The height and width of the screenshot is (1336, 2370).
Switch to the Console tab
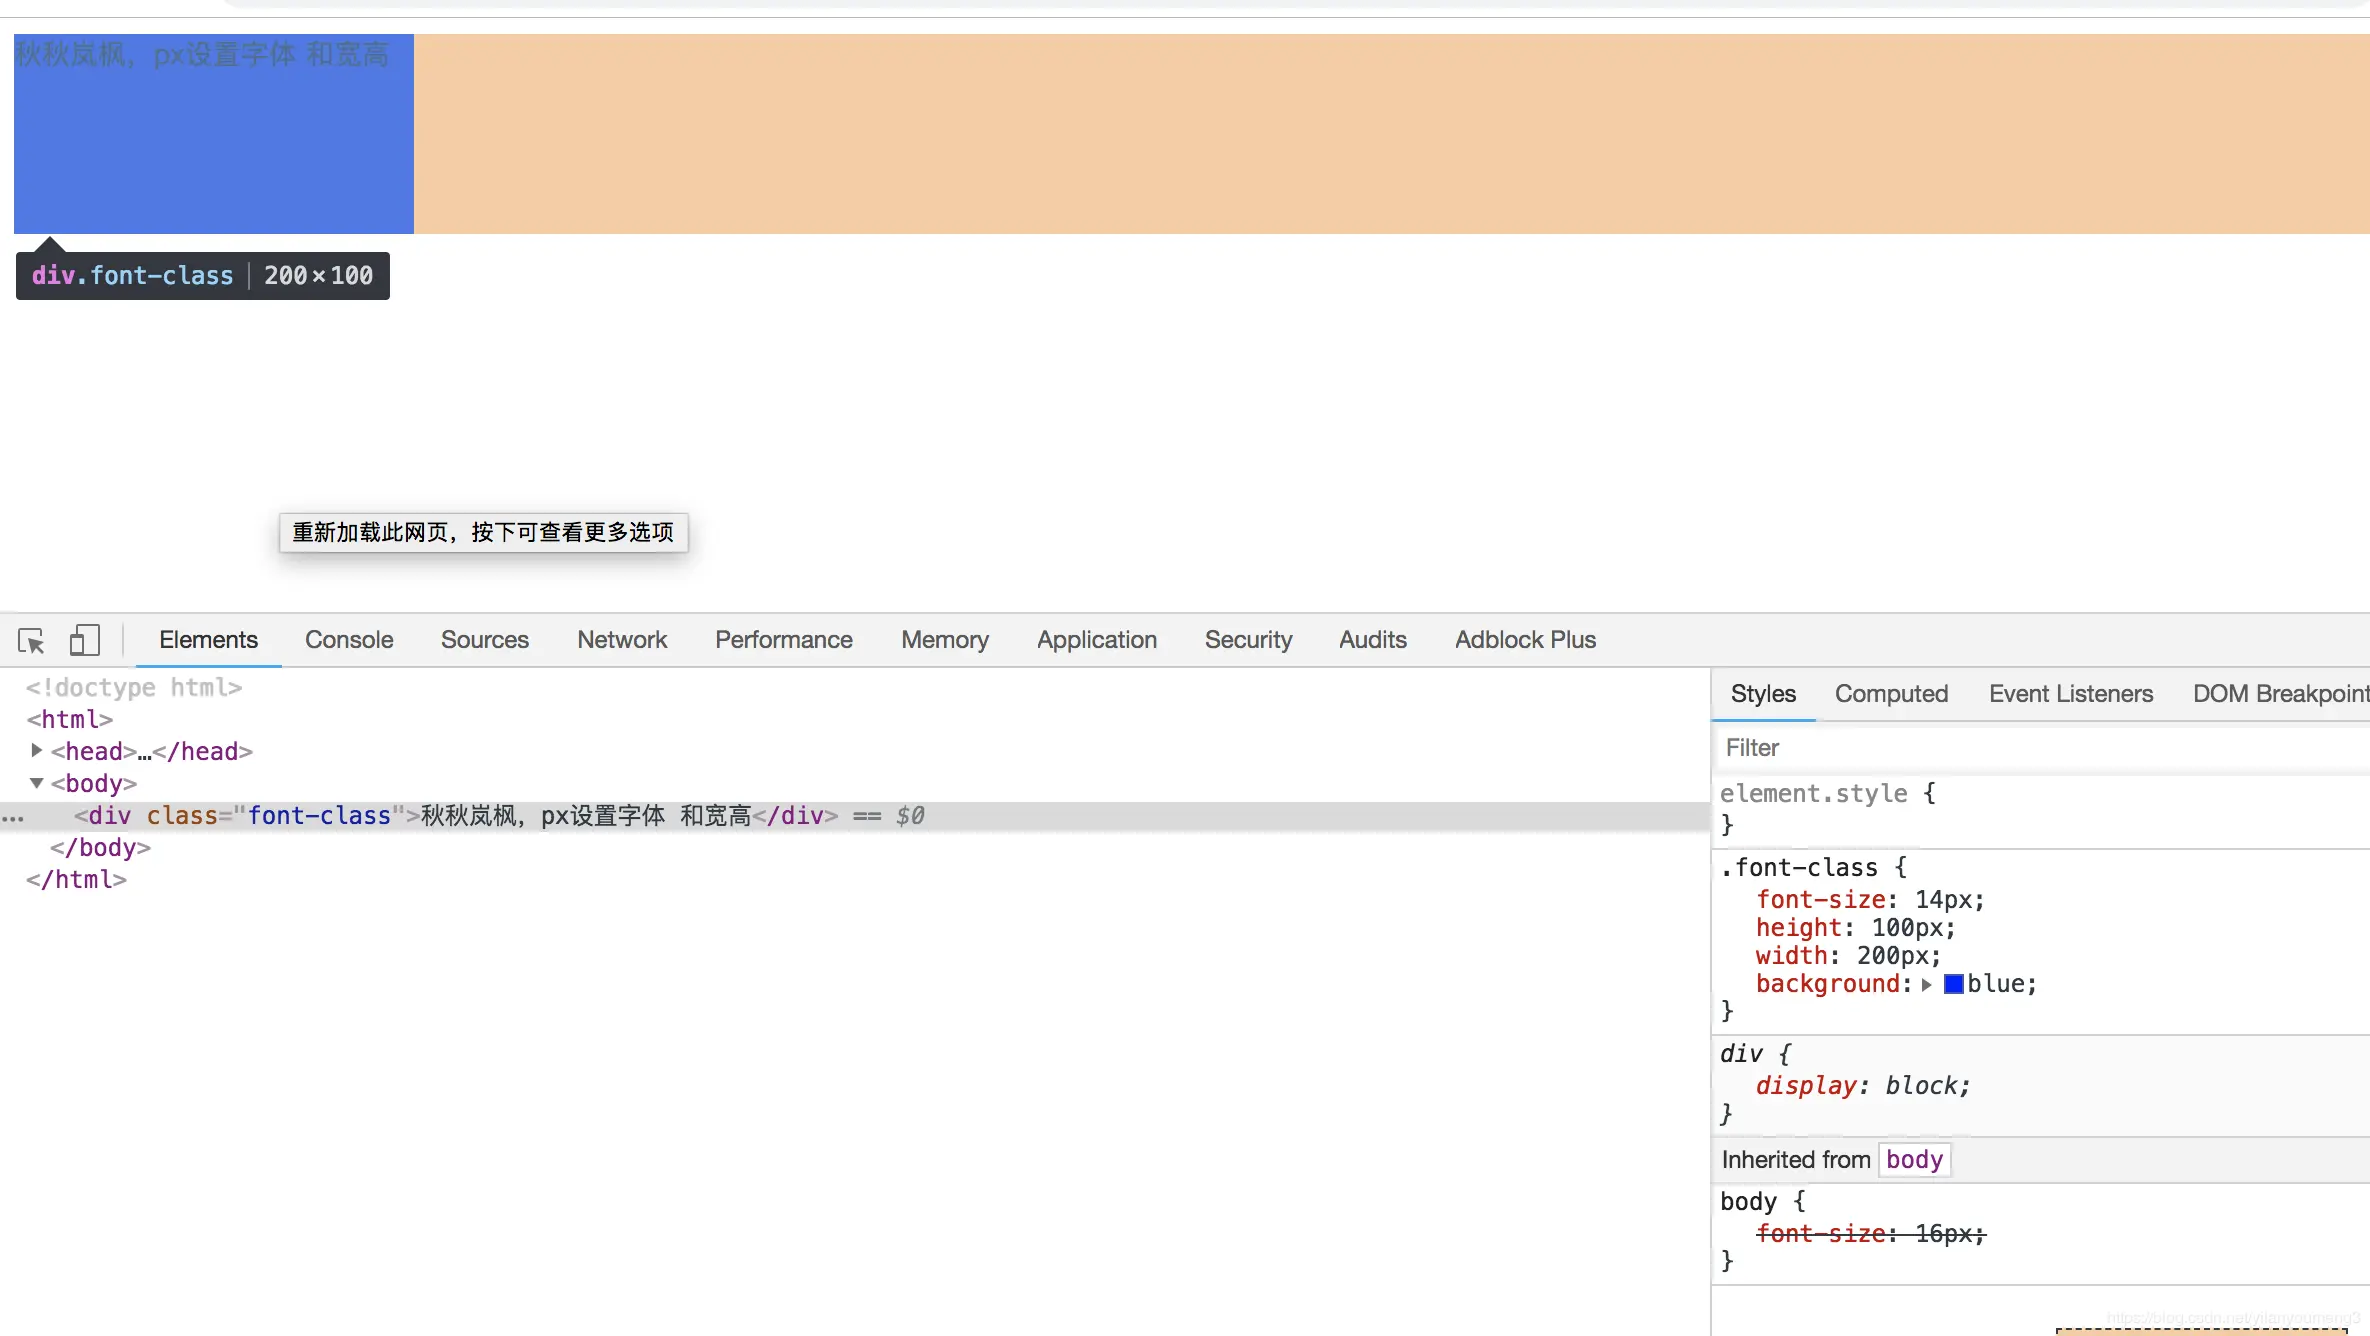[x=349, y=640]
